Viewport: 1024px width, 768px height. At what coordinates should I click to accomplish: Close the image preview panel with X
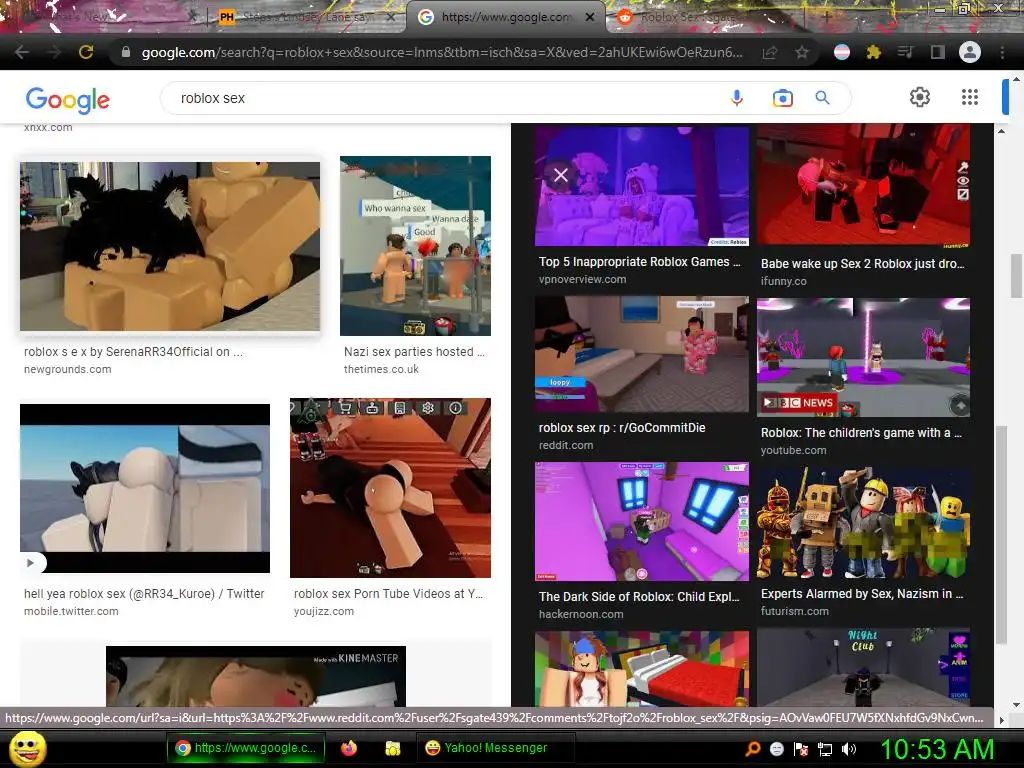[561, 175]
